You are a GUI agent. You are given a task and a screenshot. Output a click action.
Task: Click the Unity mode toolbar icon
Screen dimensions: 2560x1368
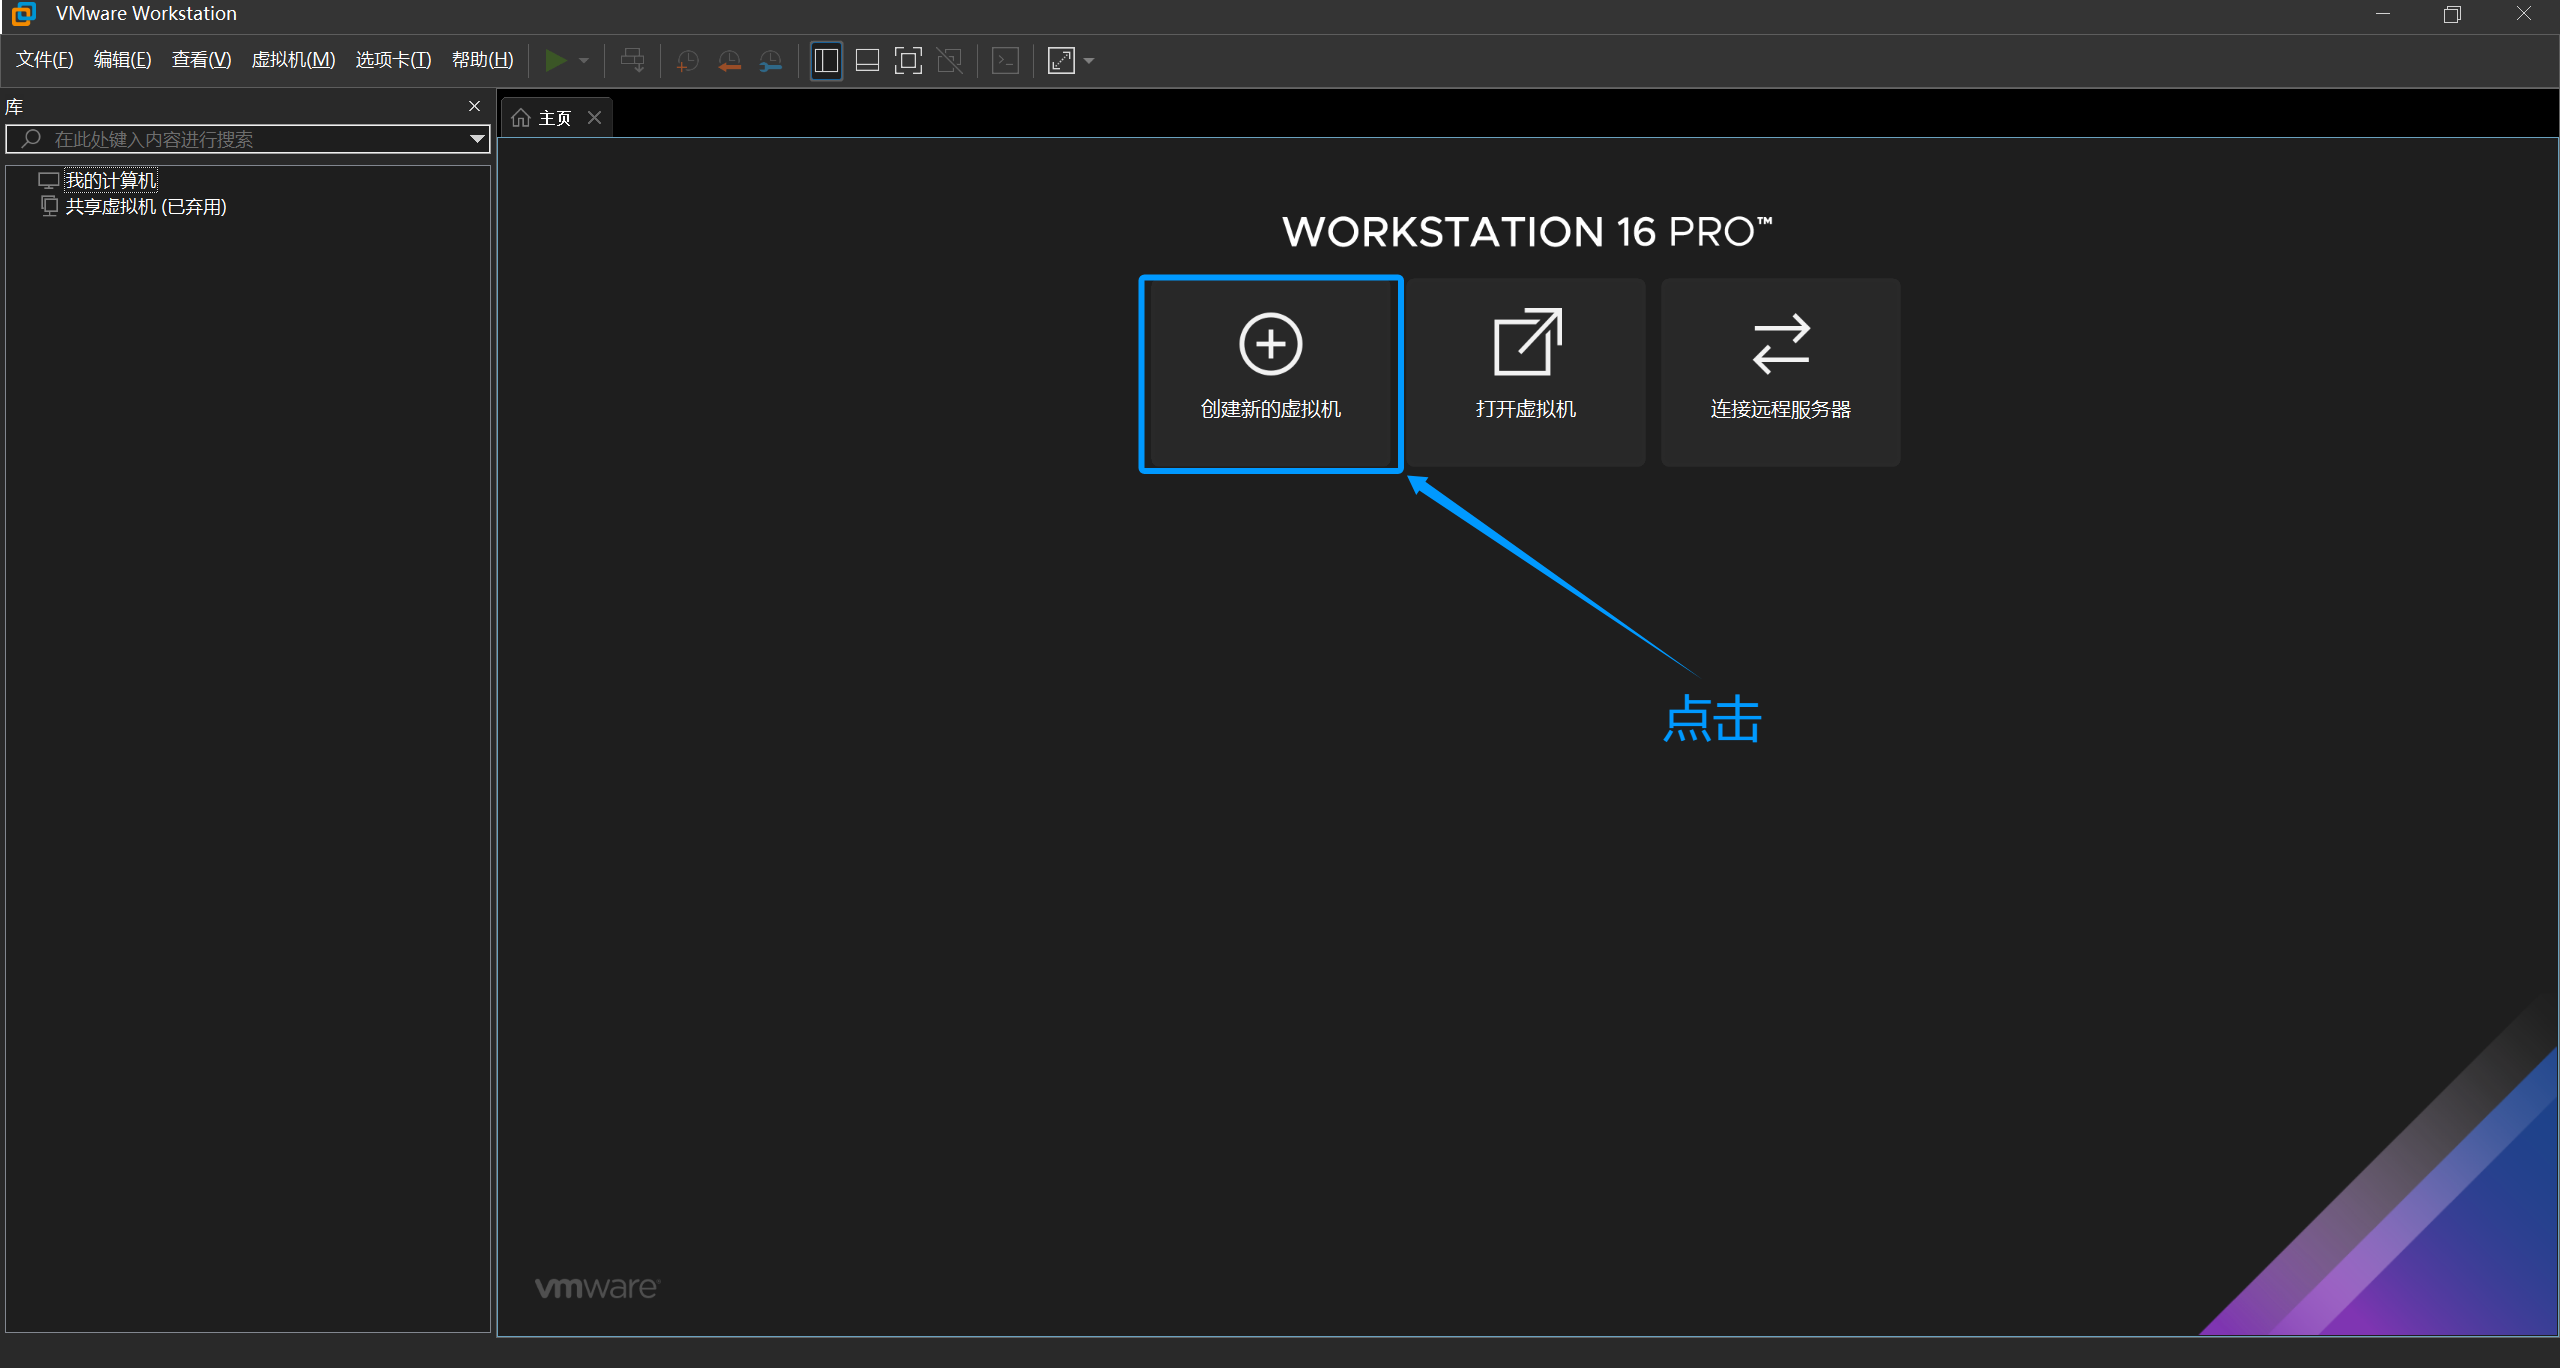[949, 61]
